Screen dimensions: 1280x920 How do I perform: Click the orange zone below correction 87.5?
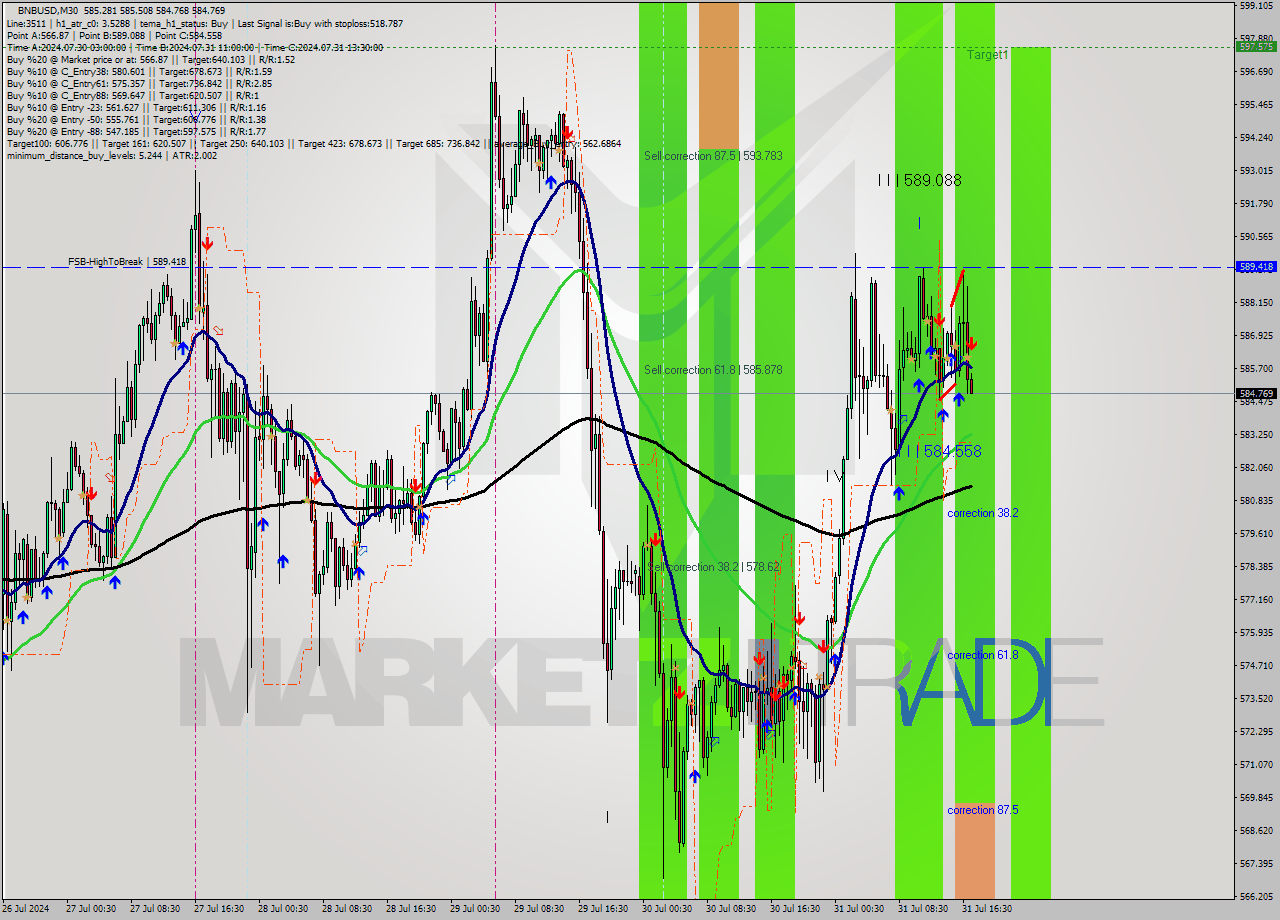point(975,849)
